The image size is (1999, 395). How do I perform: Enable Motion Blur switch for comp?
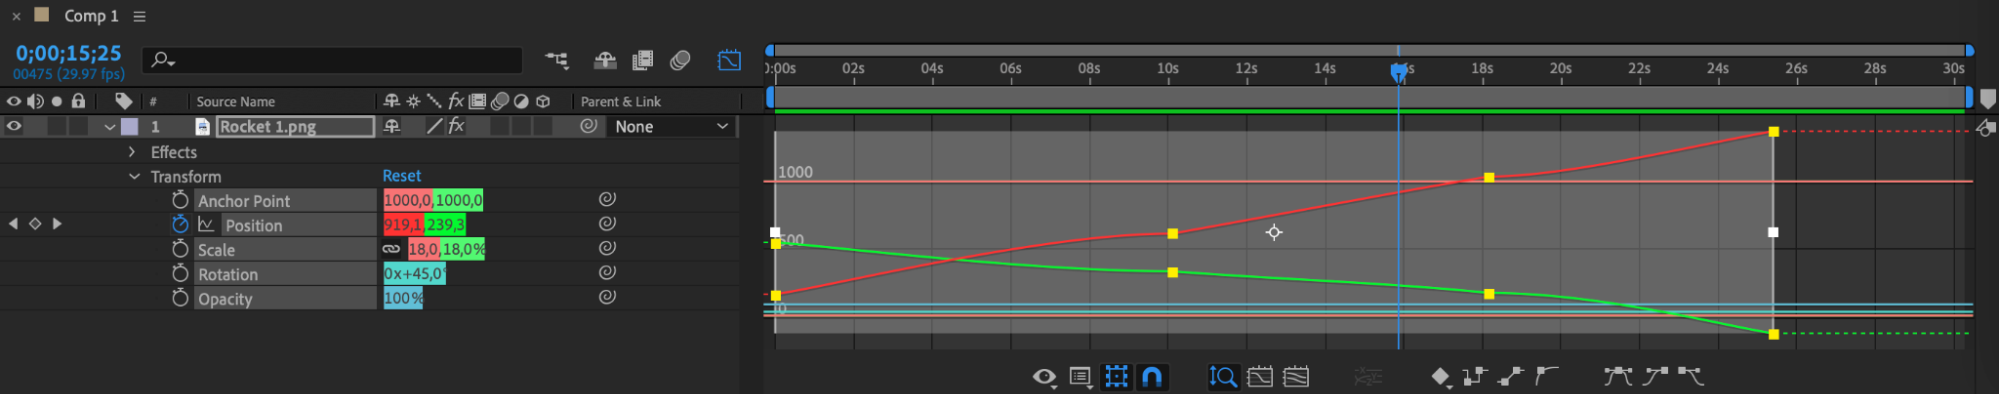680,60
